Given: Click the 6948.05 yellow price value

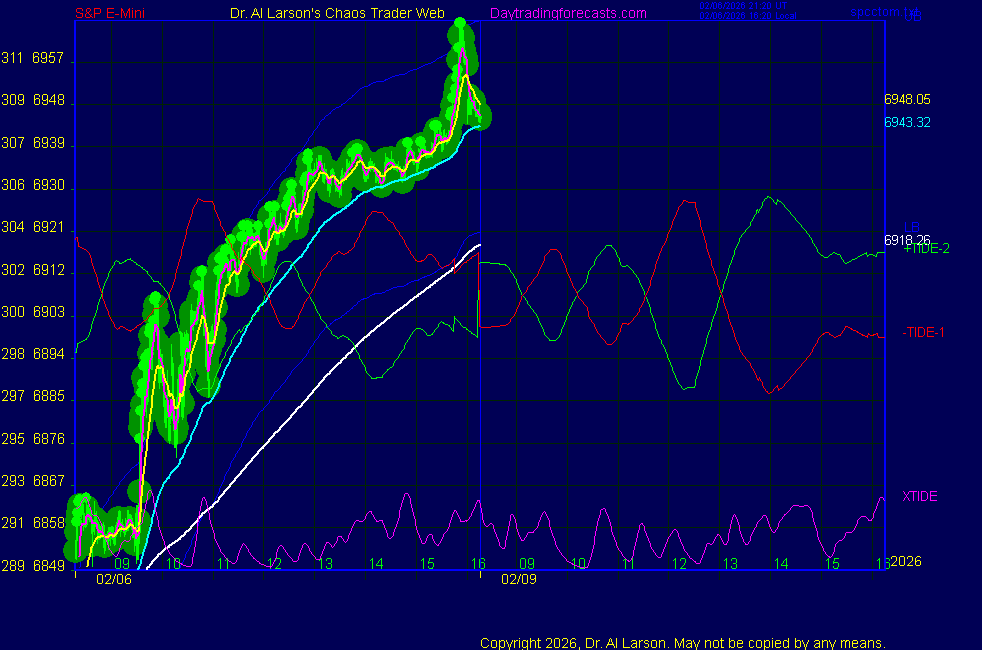Looking at the screenshot, I should [x=907, y=100].
